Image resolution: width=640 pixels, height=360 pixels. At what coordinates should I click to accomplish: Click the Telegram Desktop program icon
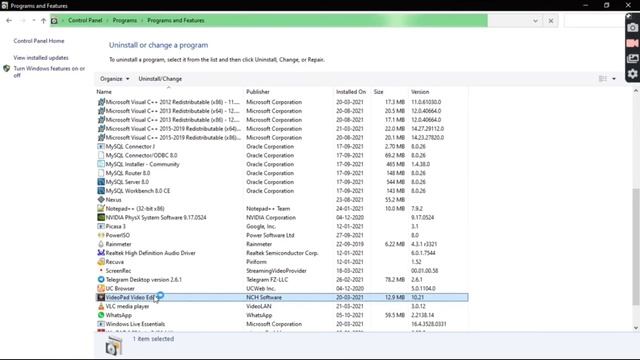101,280
